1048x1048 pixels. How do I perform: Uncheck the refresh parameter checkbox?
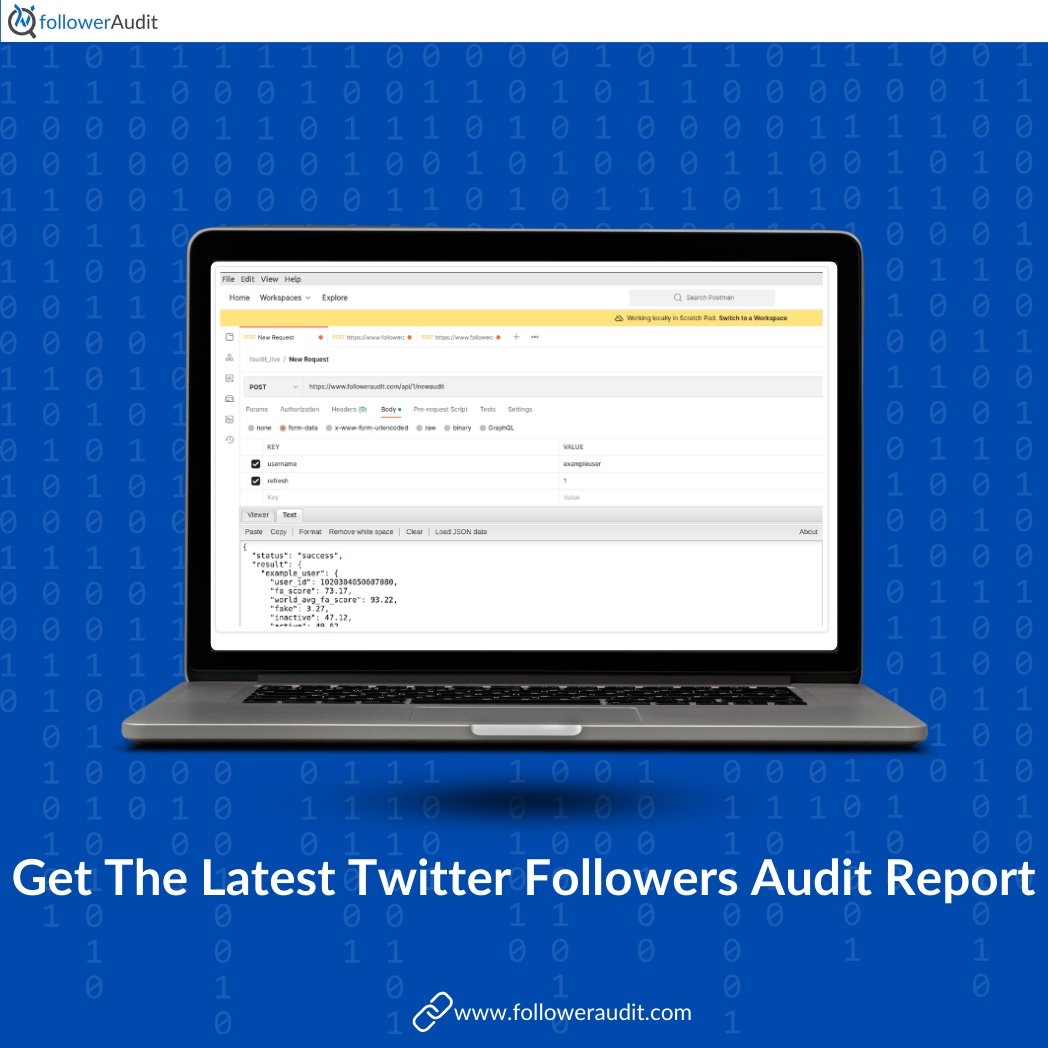coord(255,481)
